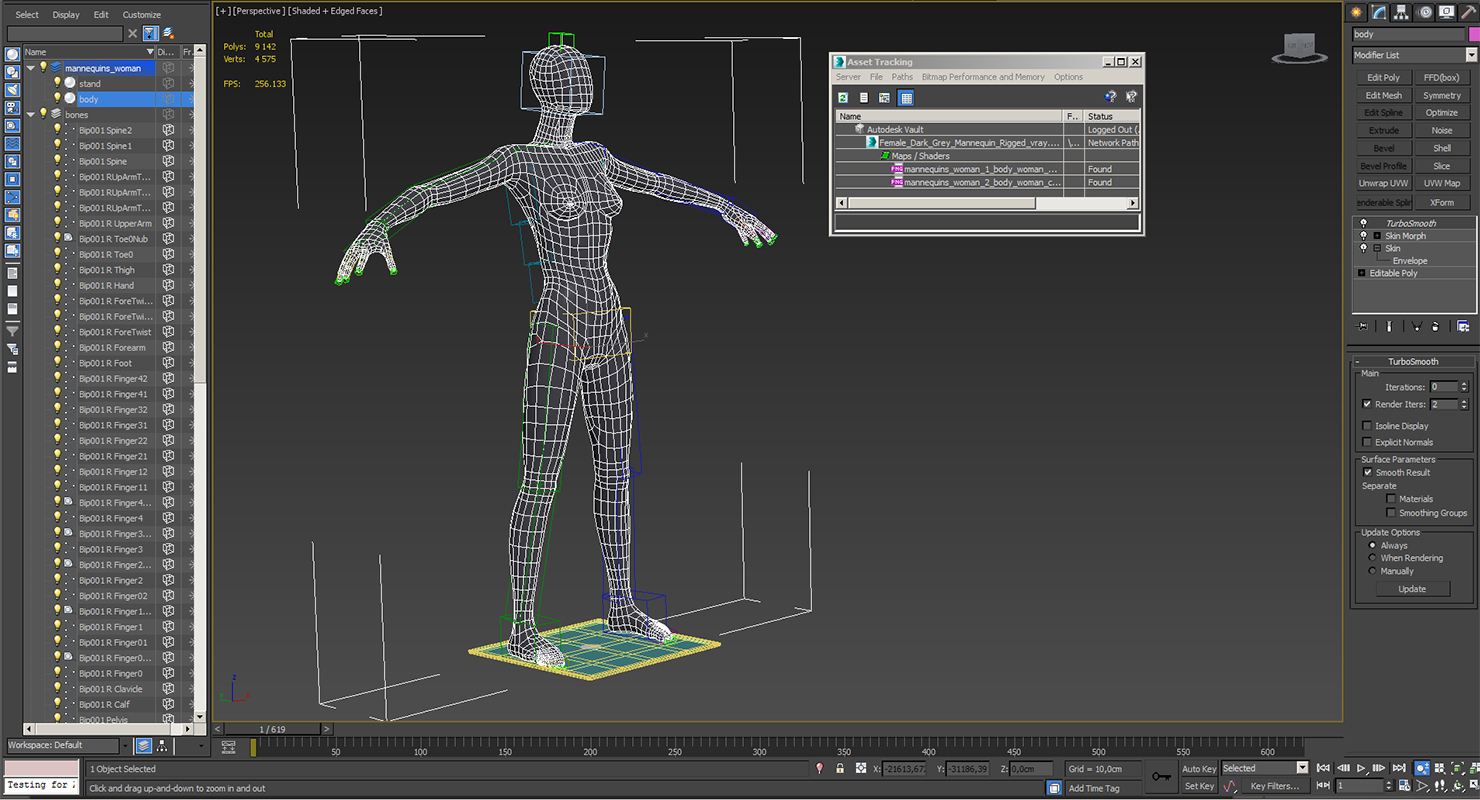1480x800 pixels.
Task: Open the Display menu in Scene Explorer
Action: tap(66, 15)
